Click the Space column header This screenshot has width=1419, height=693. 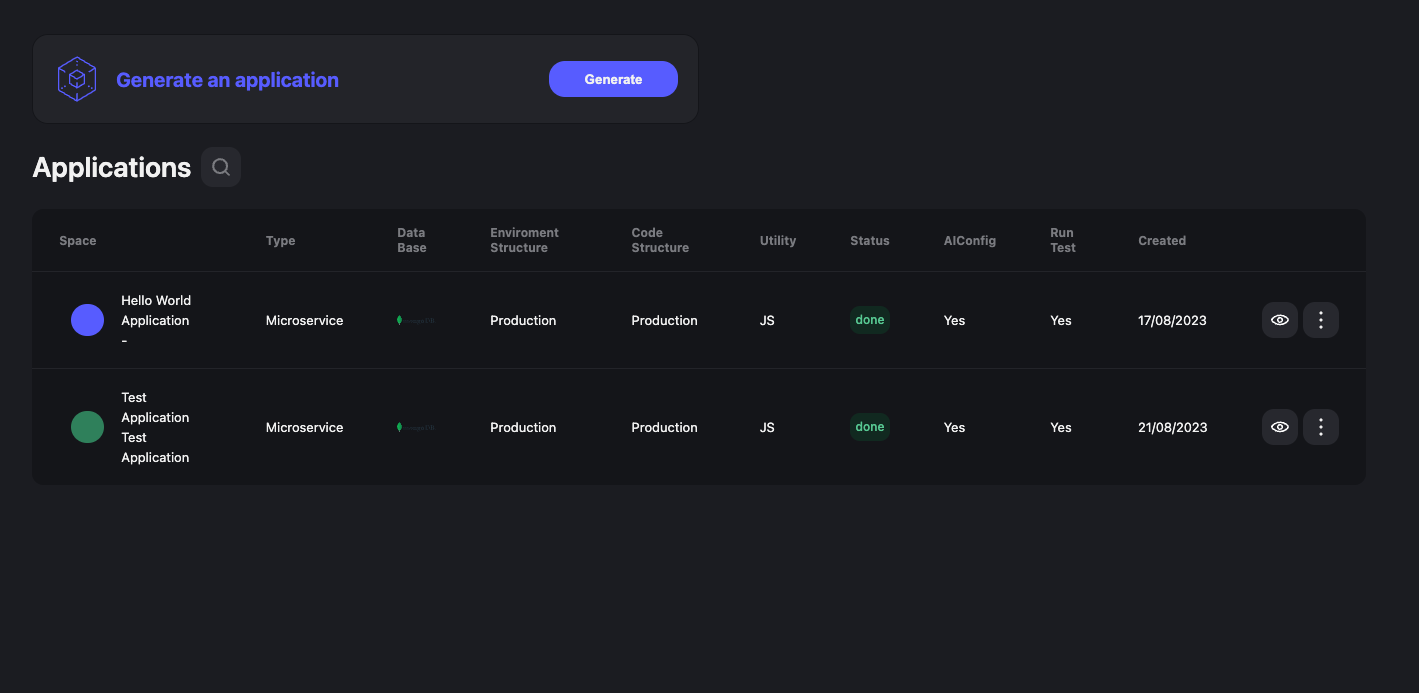coord(78,241)
